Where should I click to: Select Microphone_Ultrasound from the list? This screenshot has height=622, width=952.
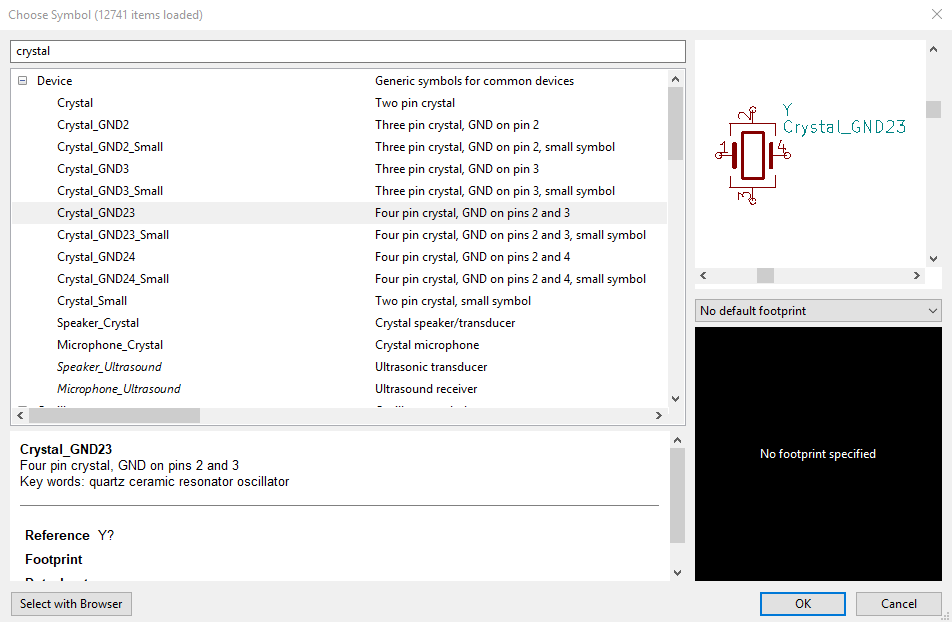tap(118, 389)
